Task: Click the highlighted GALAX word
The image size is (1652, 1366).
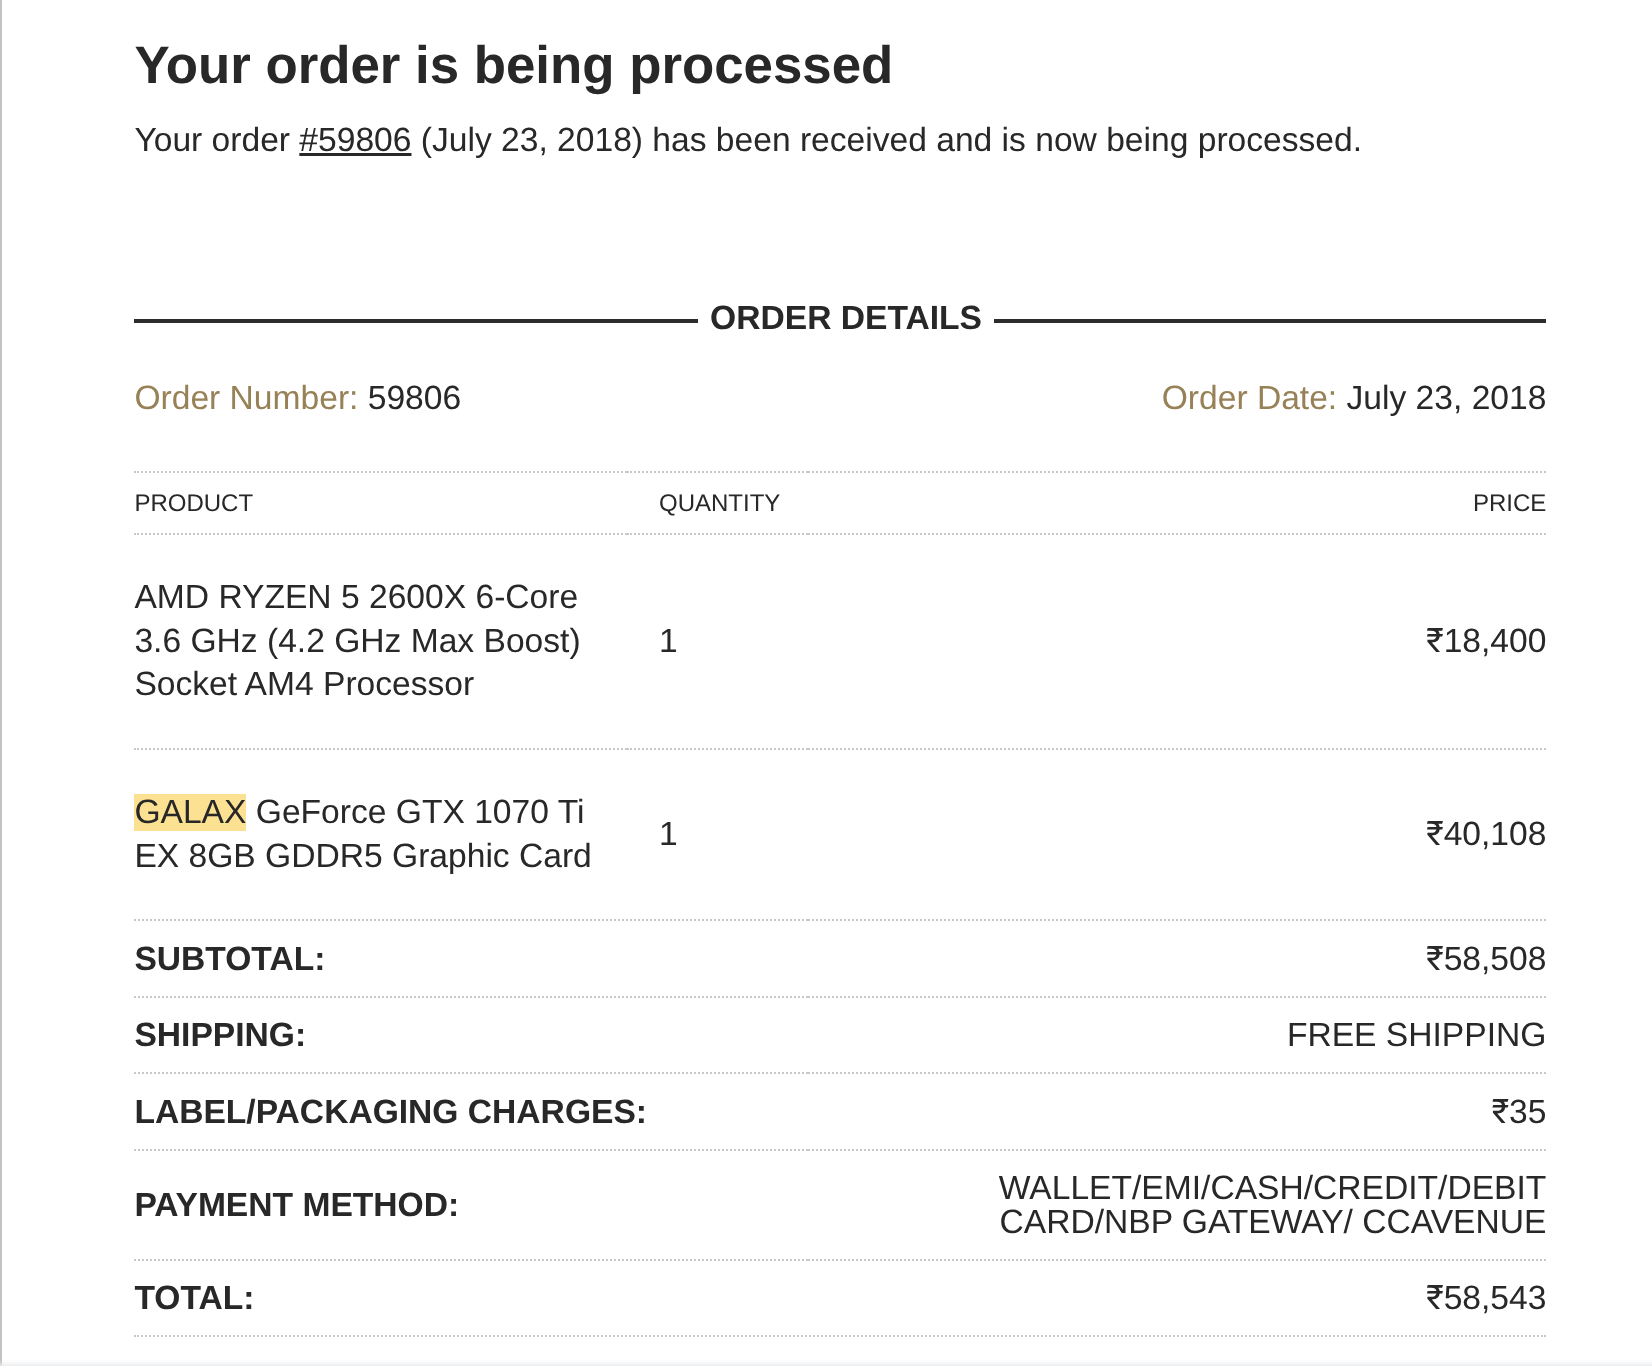Action: (190, 812)
